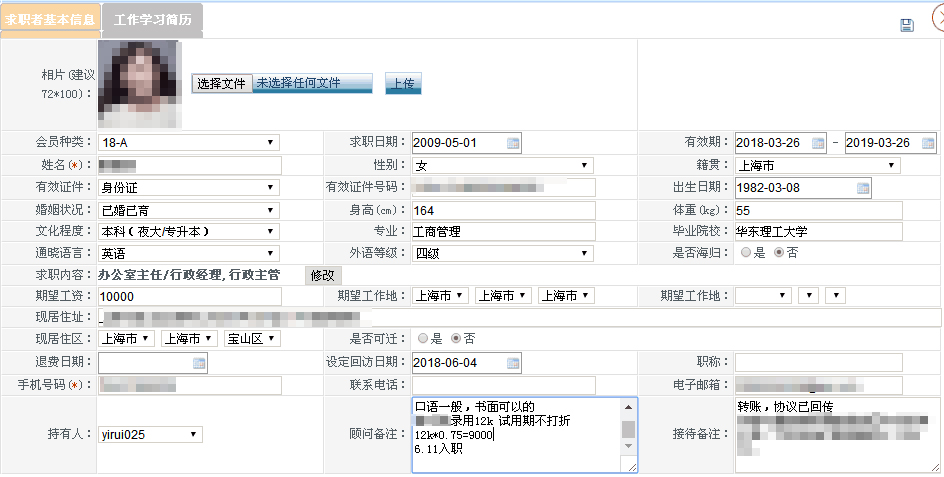Open the 会员种类 dropdown showing 18-A
Viewport: 944px width, 477px height.
(188, 143)
